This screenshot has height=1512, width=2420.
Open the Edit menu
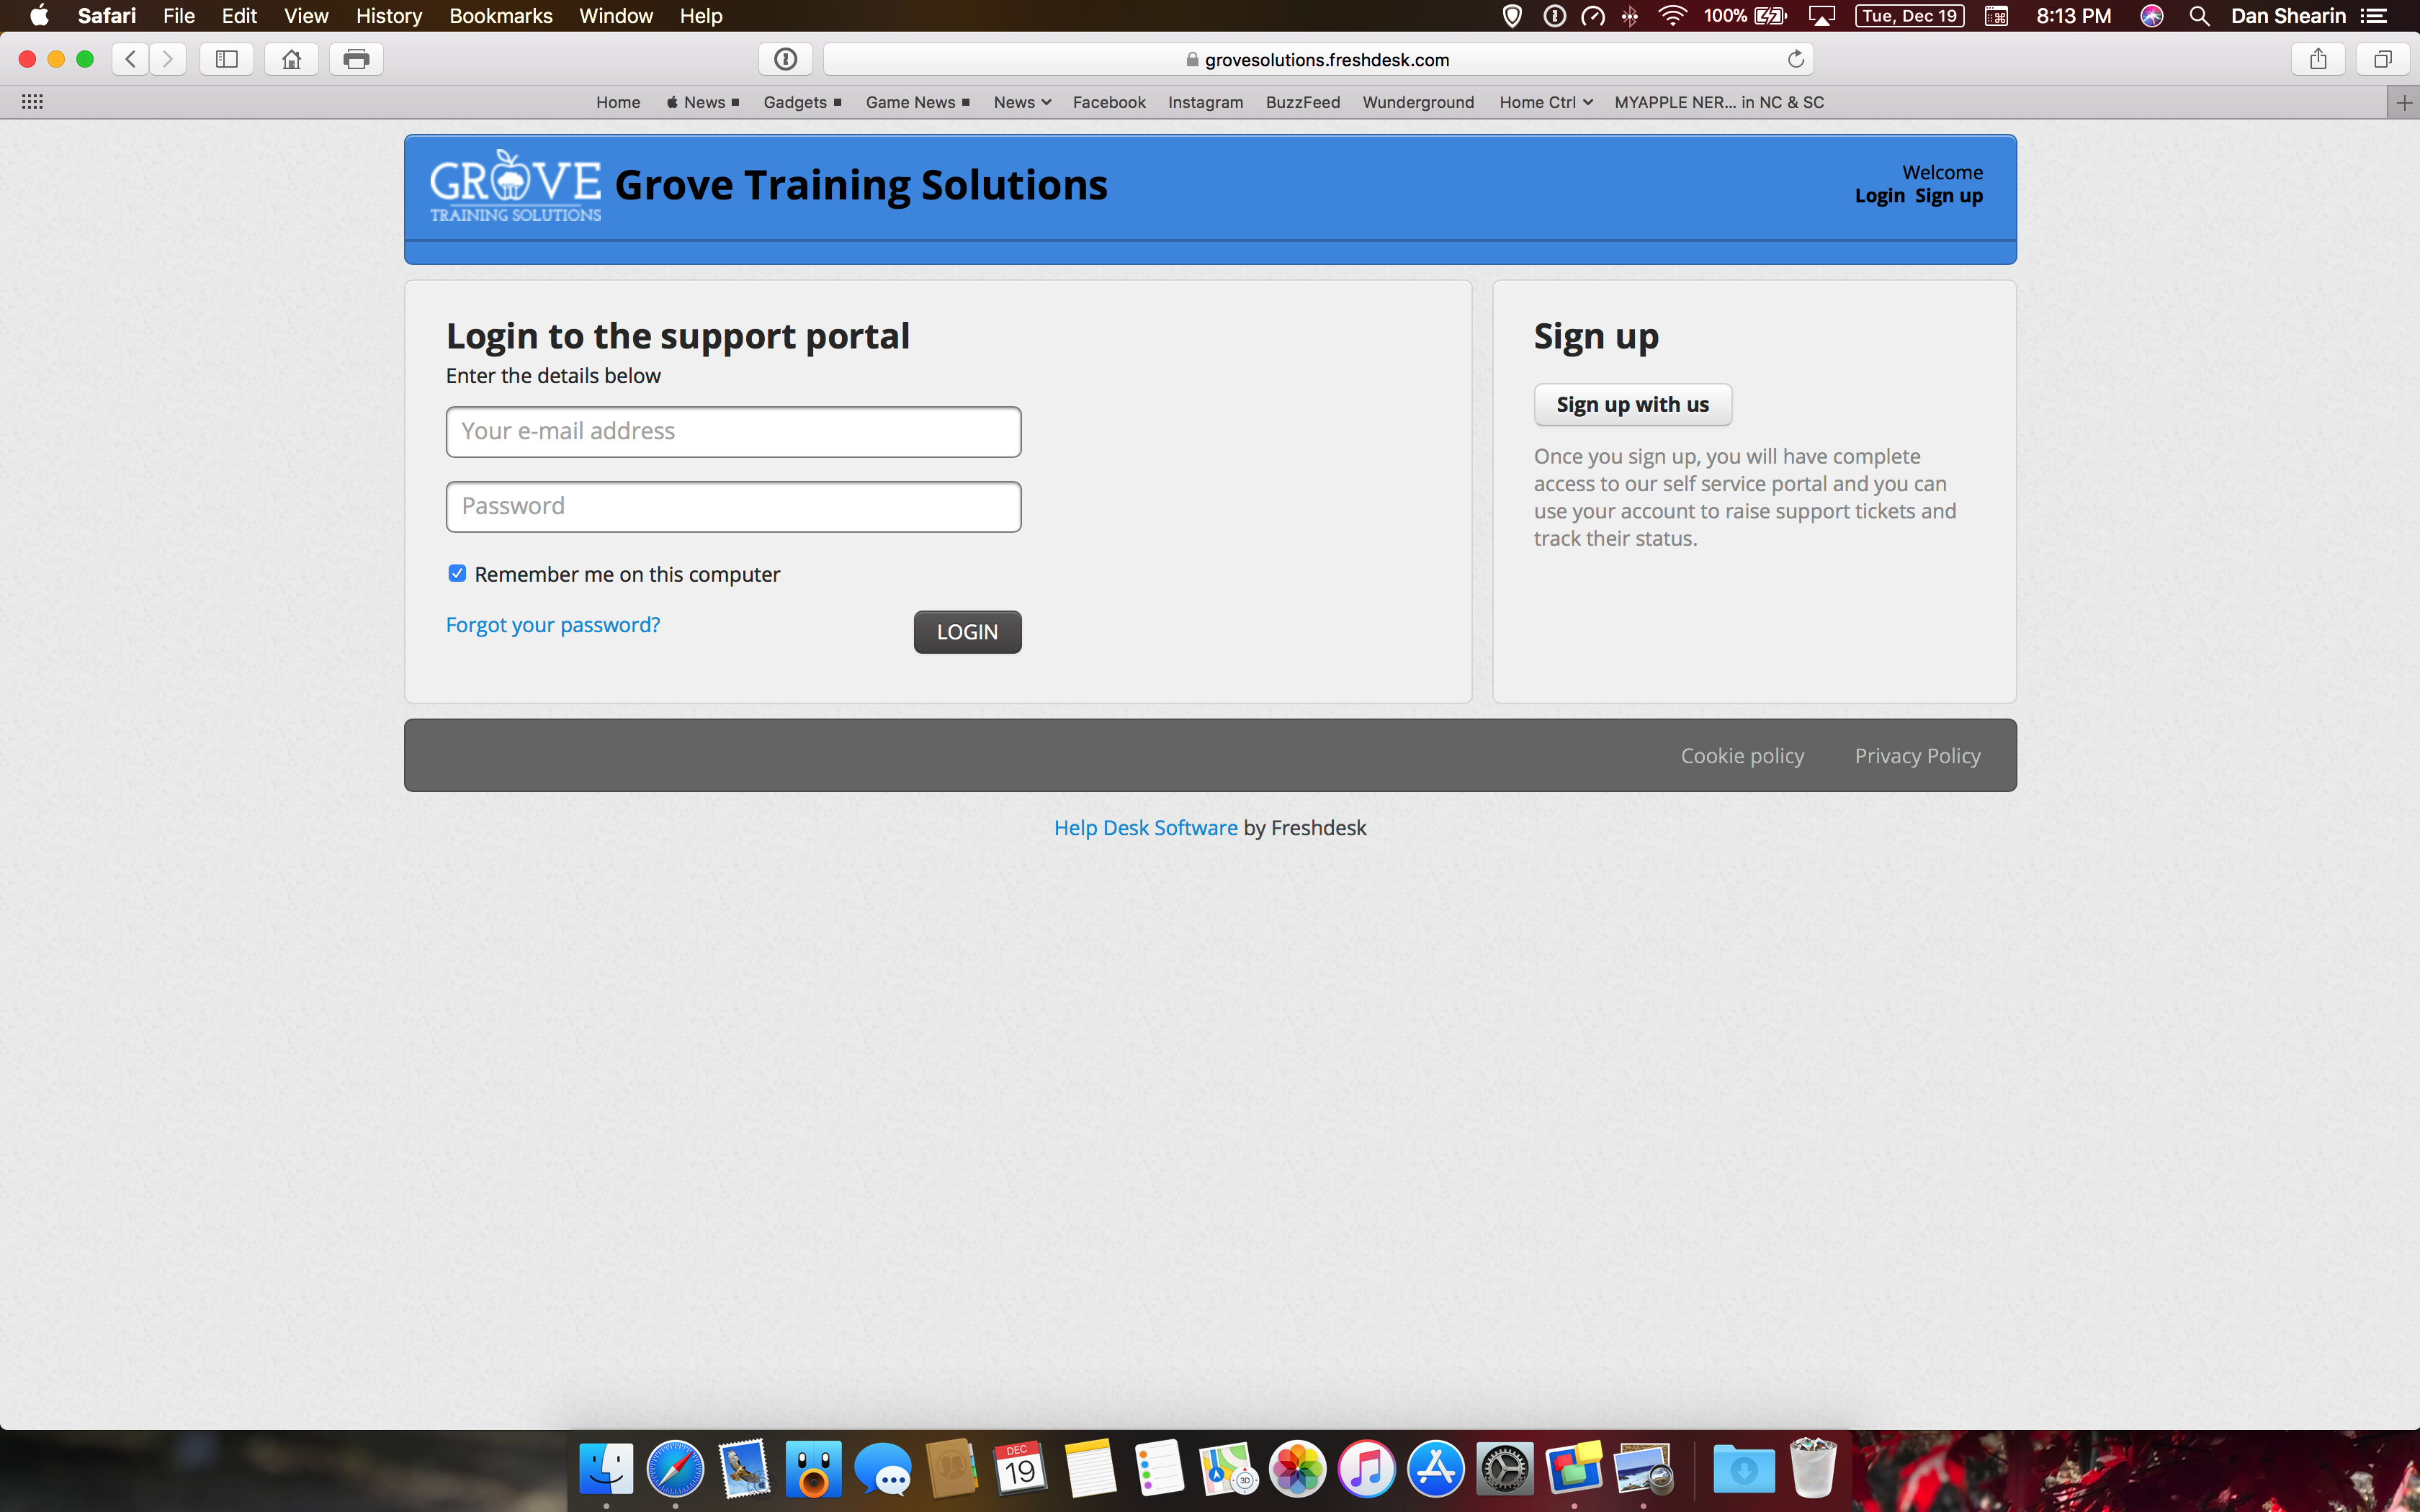point(239,16)
